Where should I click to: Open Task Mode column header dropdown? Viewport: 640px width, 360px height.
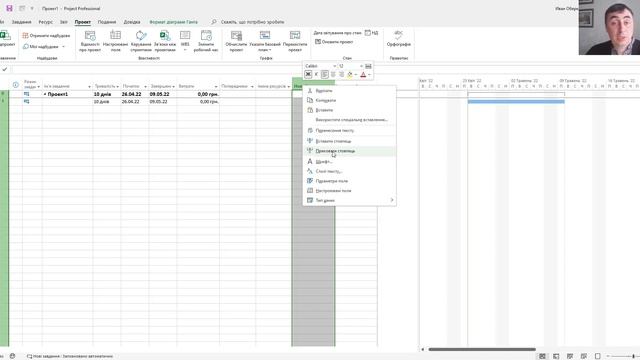coord(39,87)
